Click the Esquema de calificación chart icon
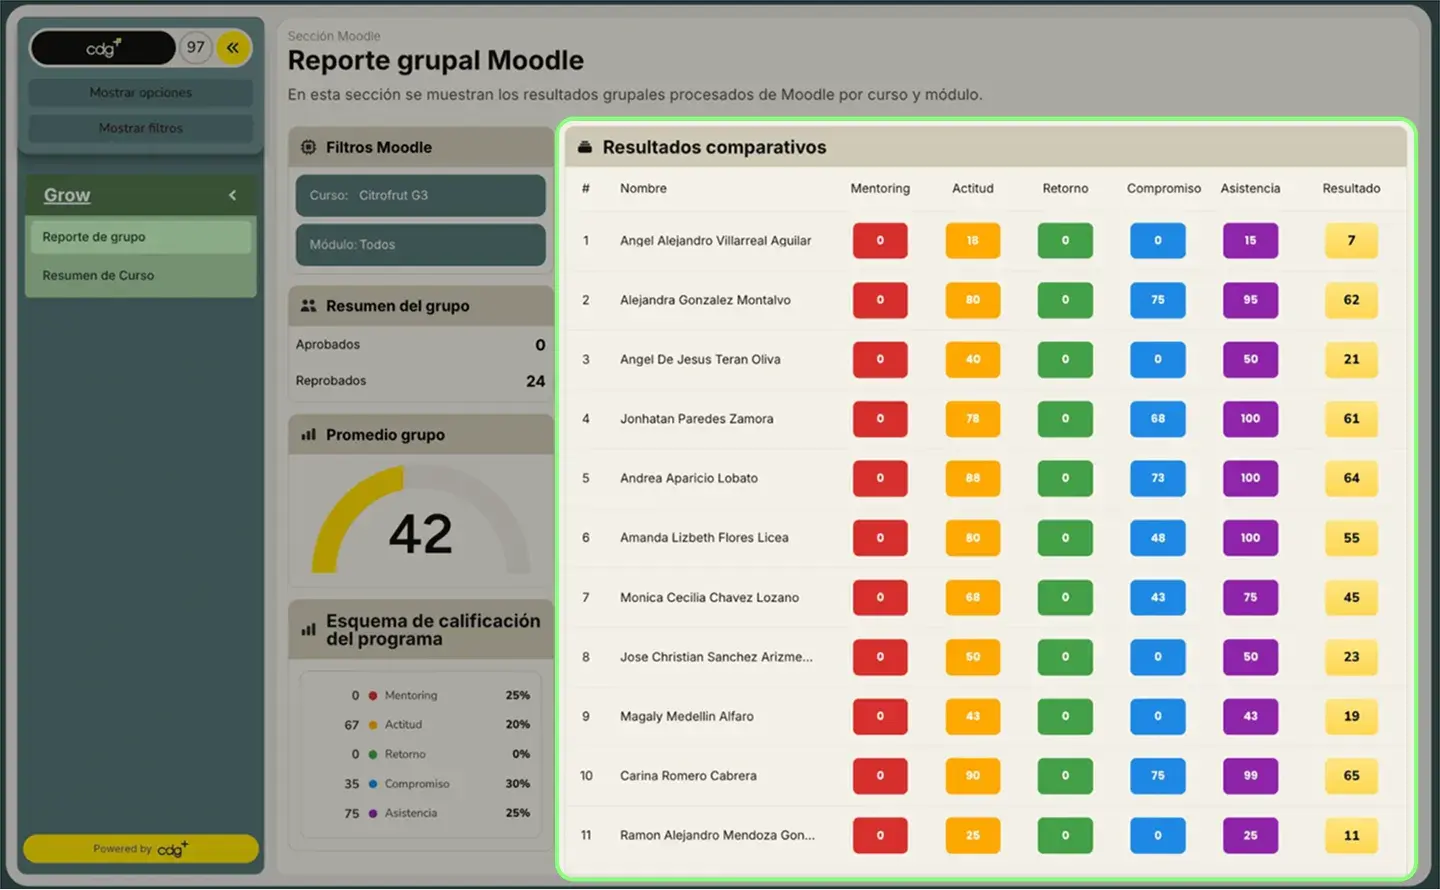This screenshot has width=1440, height=890. point(308,630)
